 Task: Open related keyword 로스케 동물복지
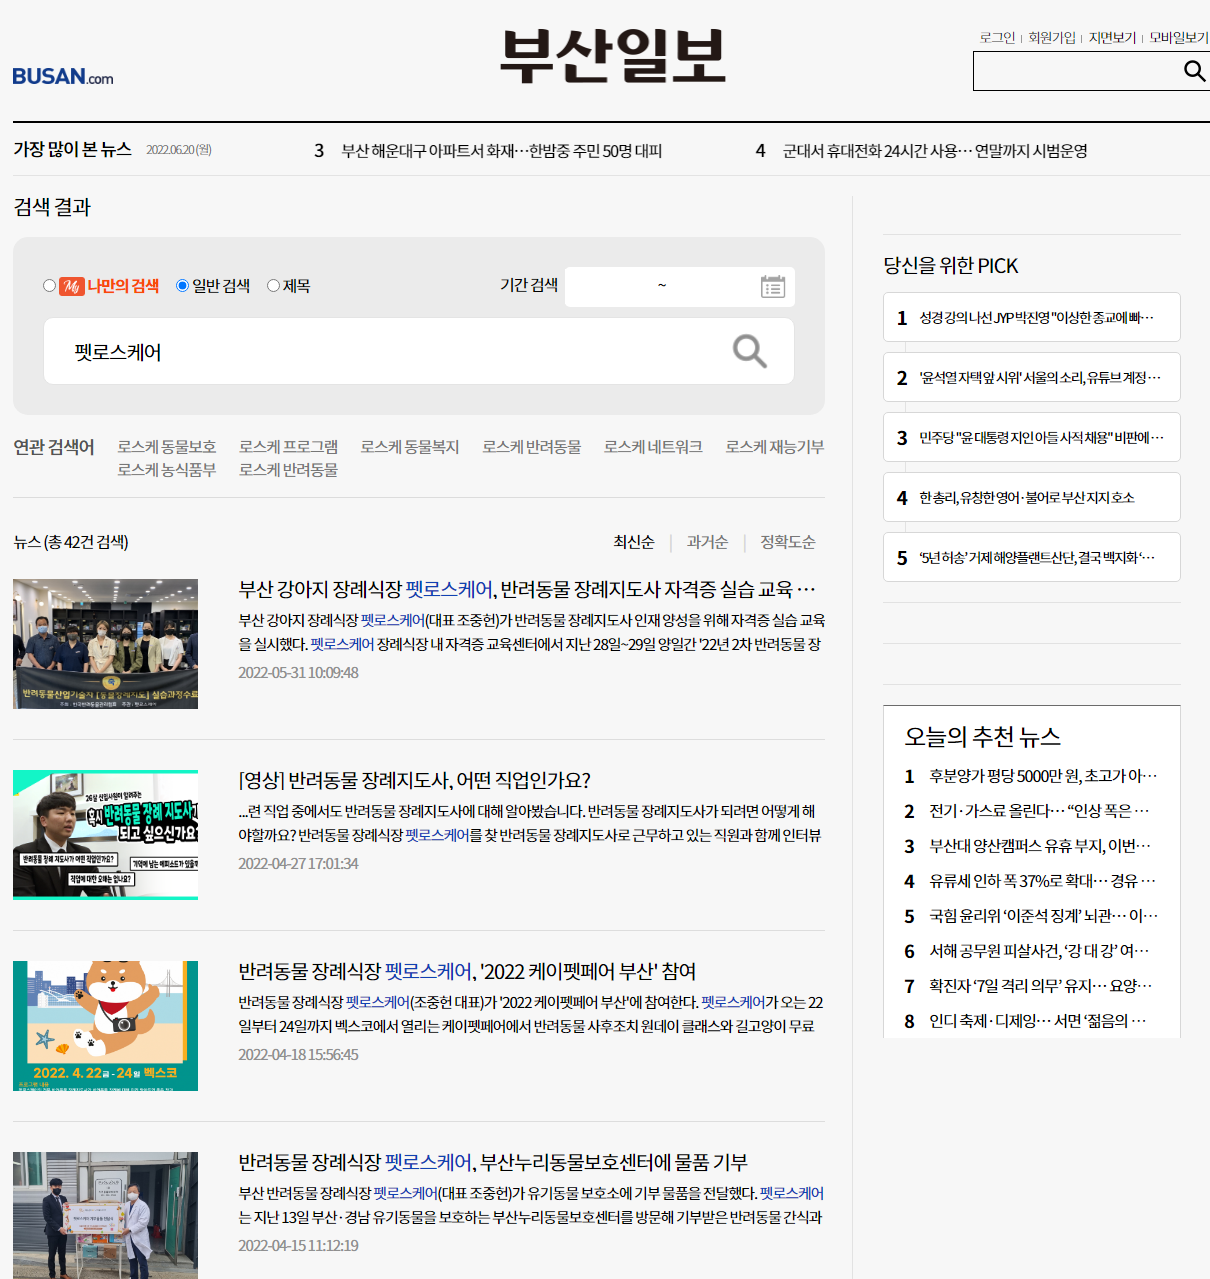410,447
